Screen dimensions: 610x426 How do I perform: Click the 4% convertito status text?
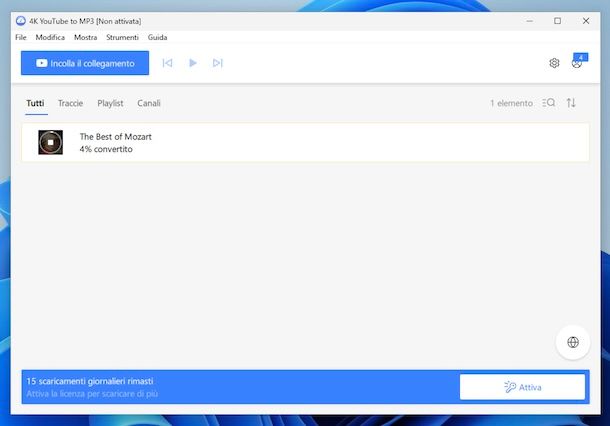pos(106,149)
